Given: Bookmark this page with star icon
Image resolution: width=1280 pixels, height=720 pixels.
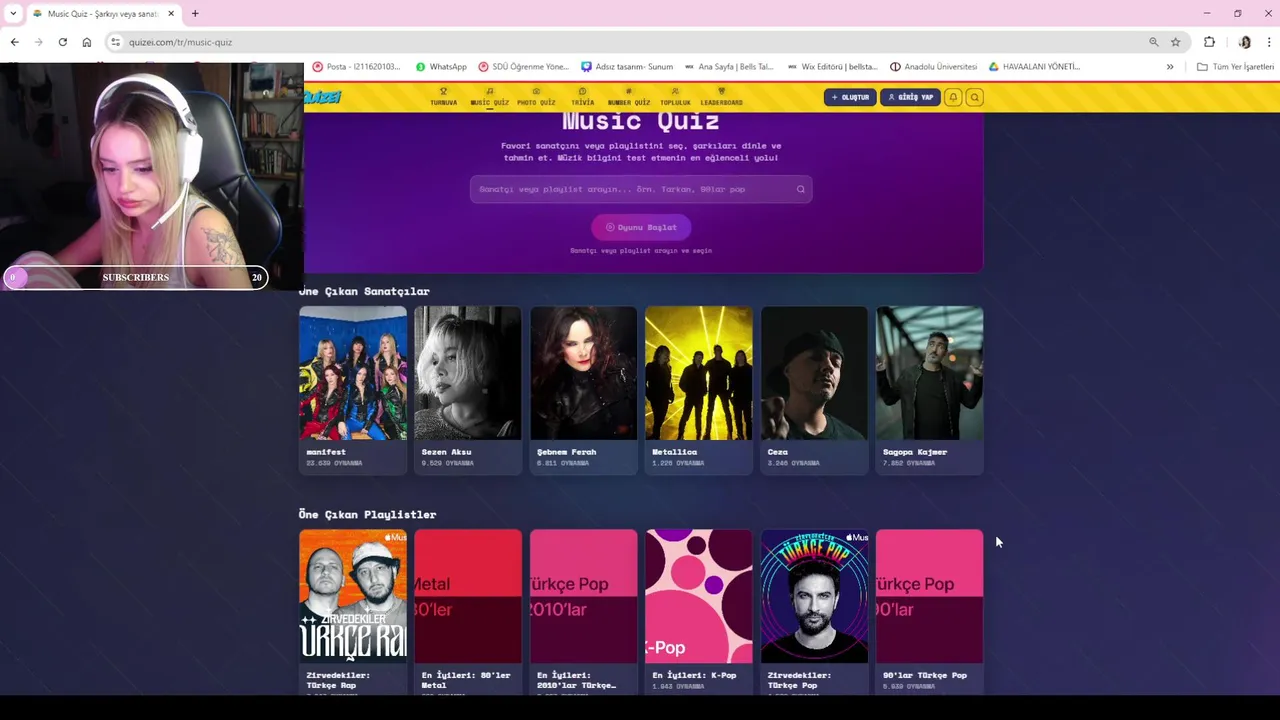Looking at the screenshot, I should pyautogui.click(x=1176, y=42).
